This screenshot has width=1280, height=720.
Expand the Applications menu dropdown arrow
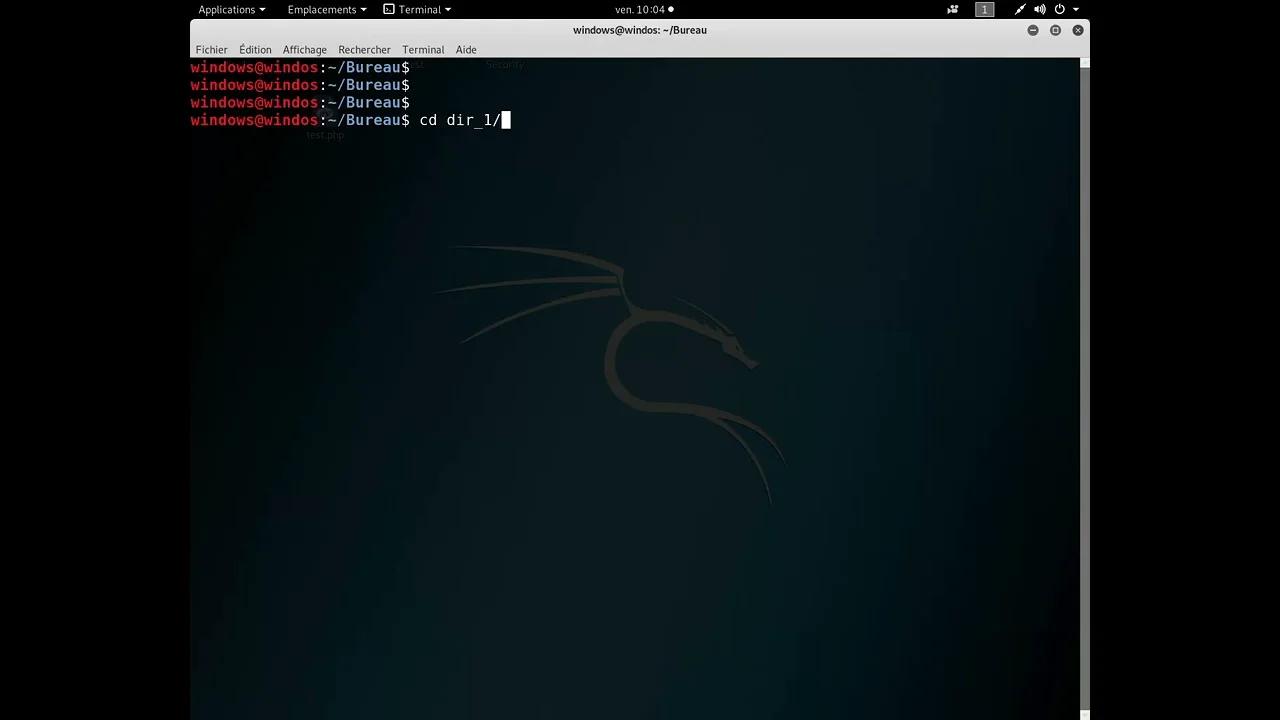[262, 9]
